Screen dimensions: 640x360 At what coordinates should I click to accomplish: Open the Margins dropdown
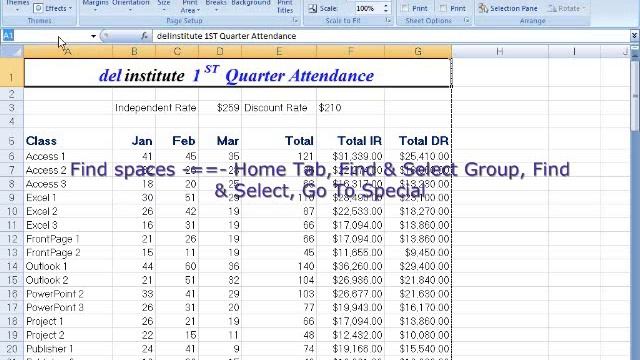95,5
